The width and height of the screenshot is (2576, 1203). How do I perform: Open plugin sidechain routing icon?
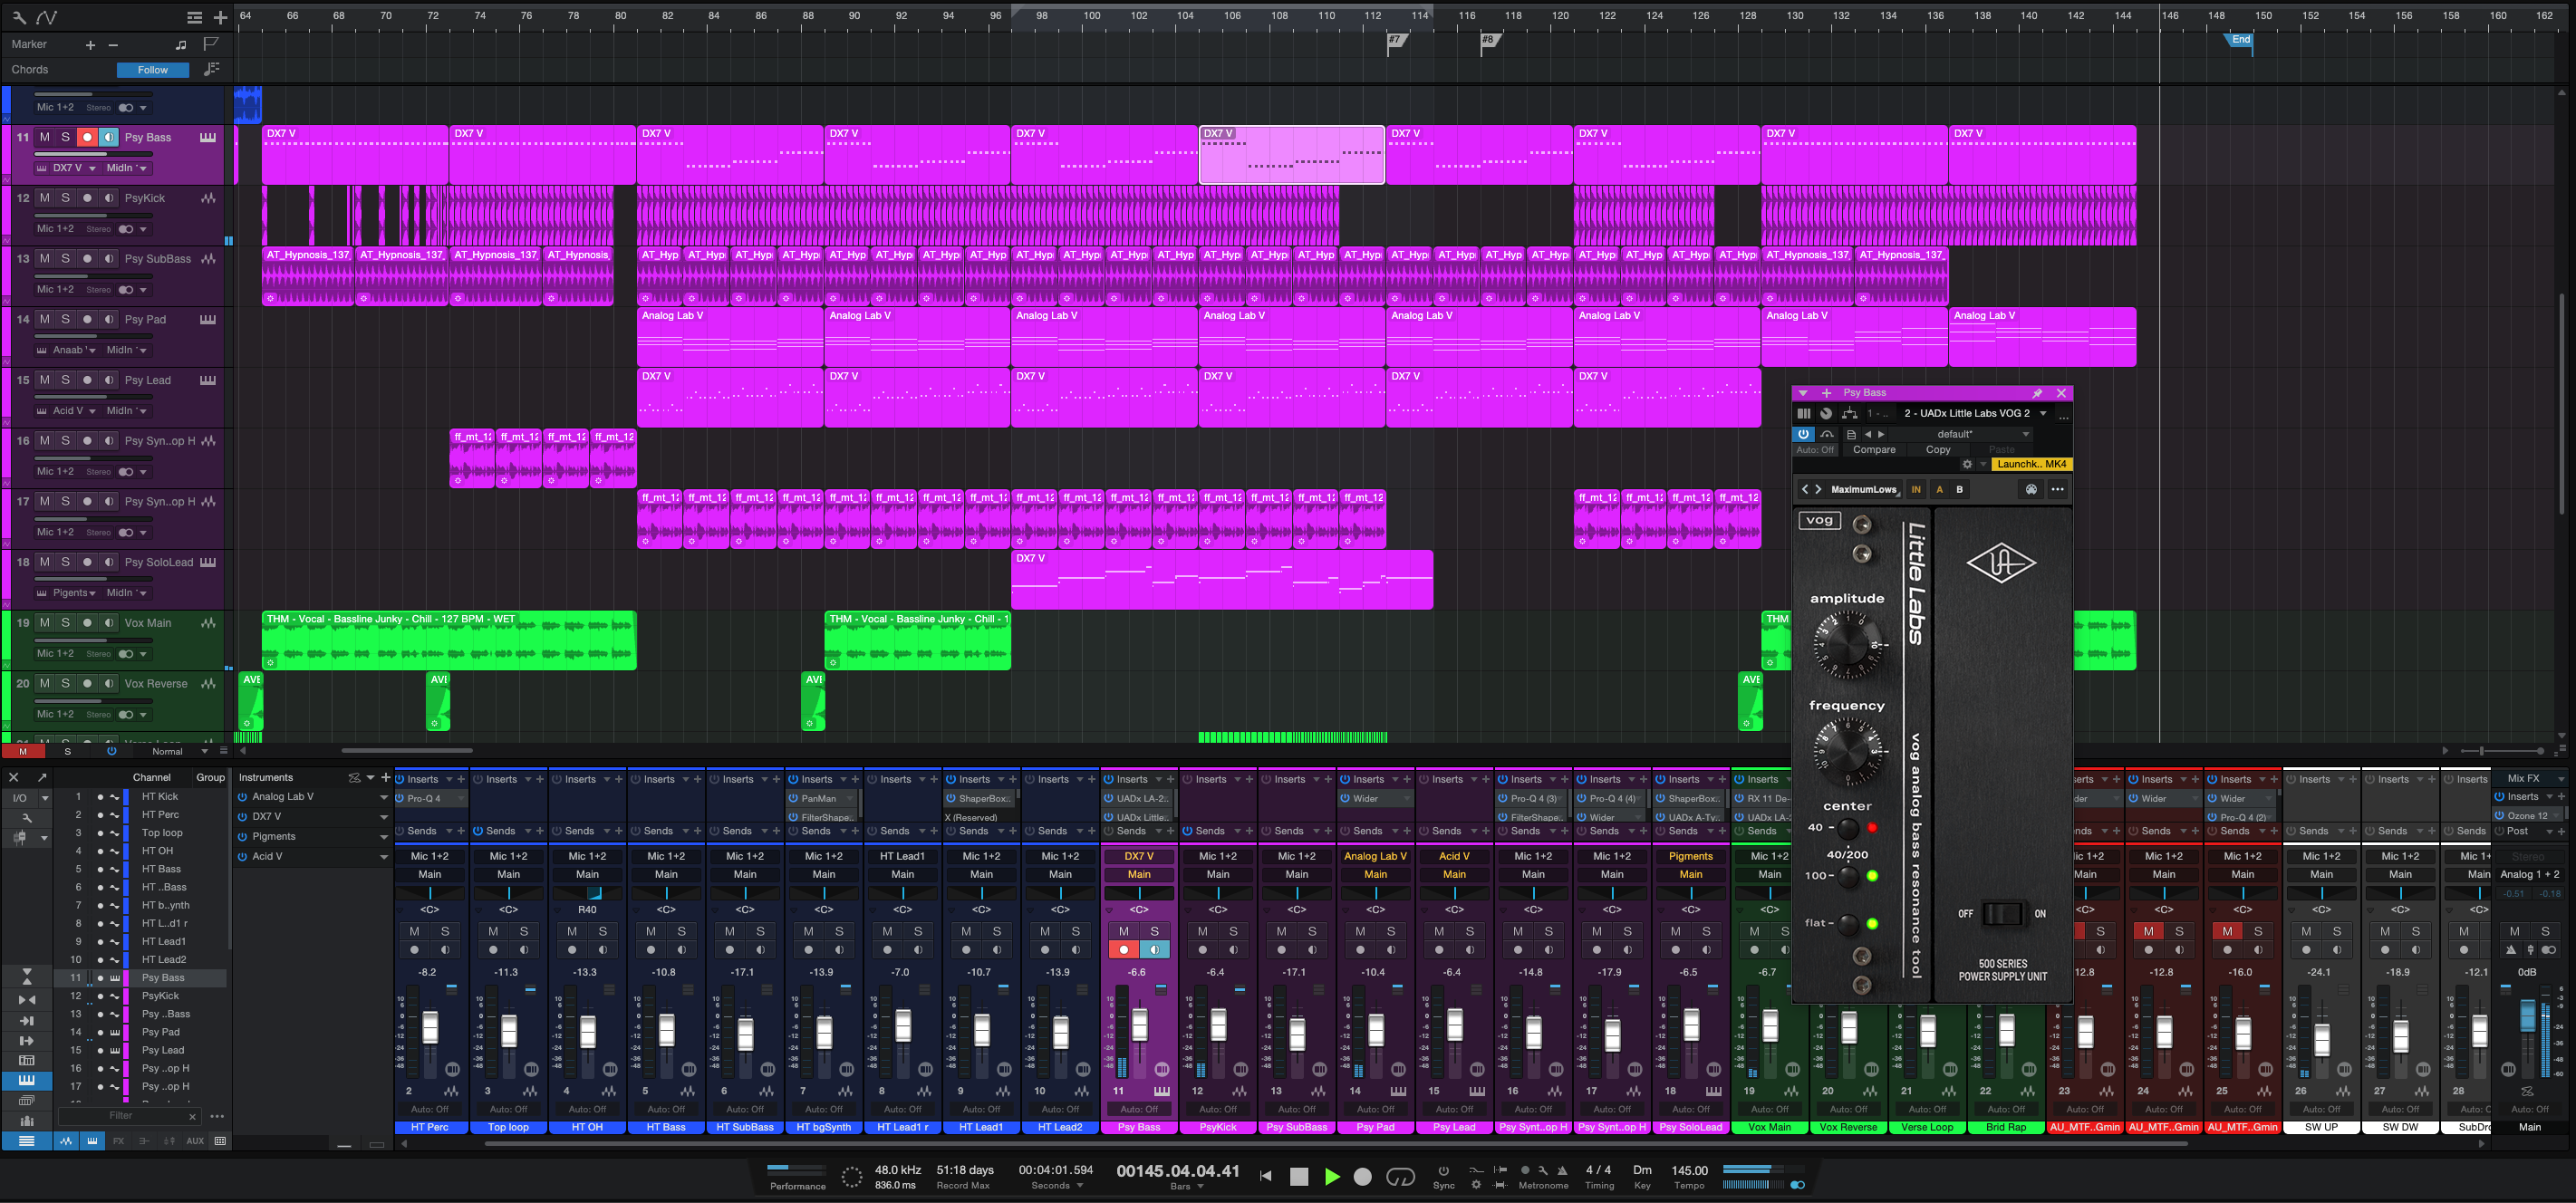point(1849,414)
